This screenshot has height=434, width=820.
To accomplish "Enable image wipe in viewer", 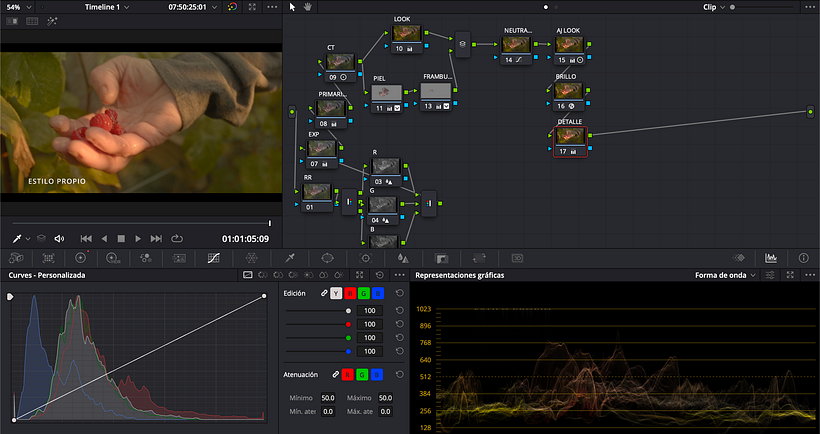I will [x=12, y=21].
